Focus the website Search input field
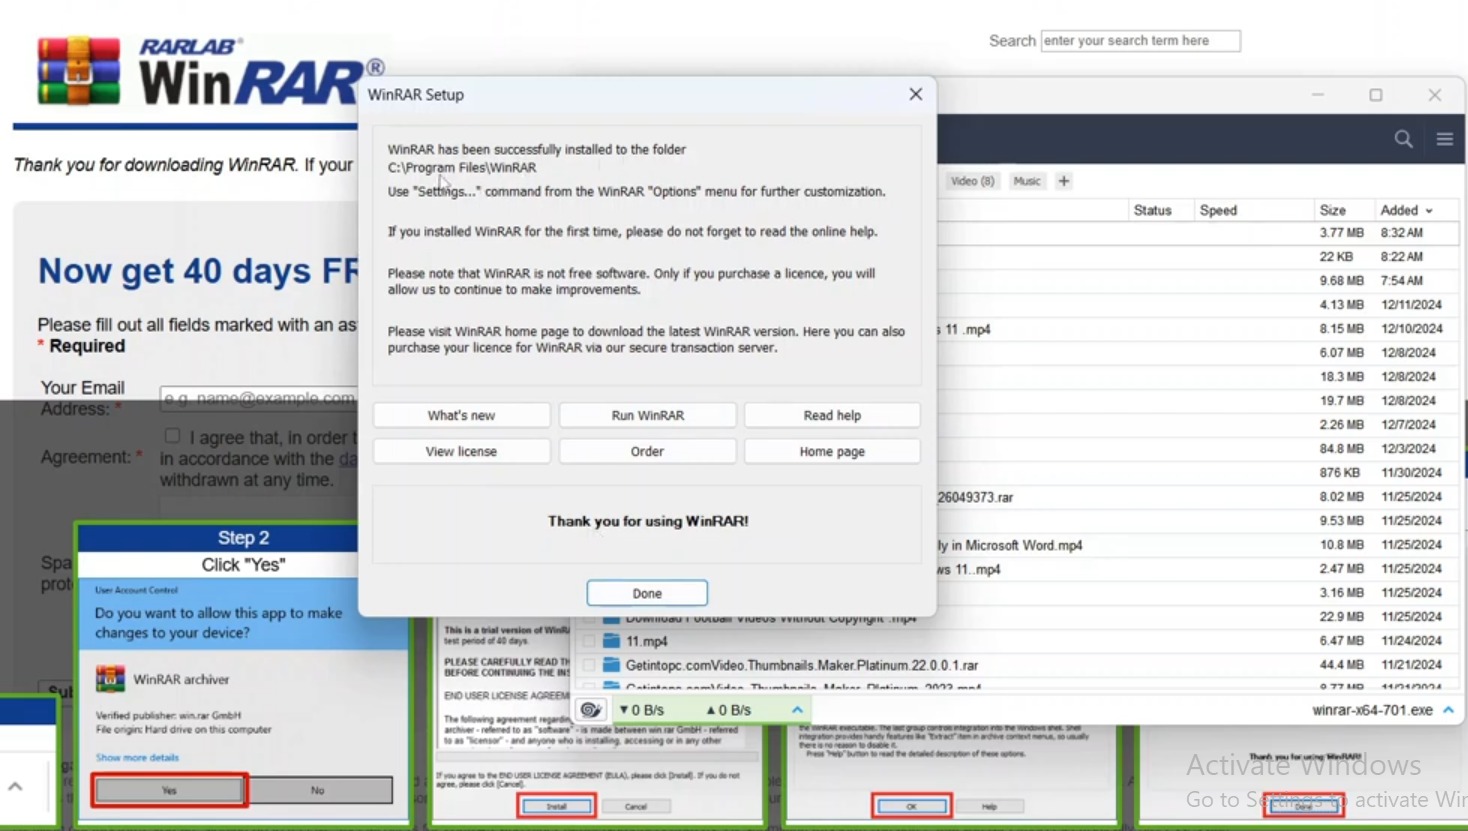 pyautogui.click(x=1140, y=41)
